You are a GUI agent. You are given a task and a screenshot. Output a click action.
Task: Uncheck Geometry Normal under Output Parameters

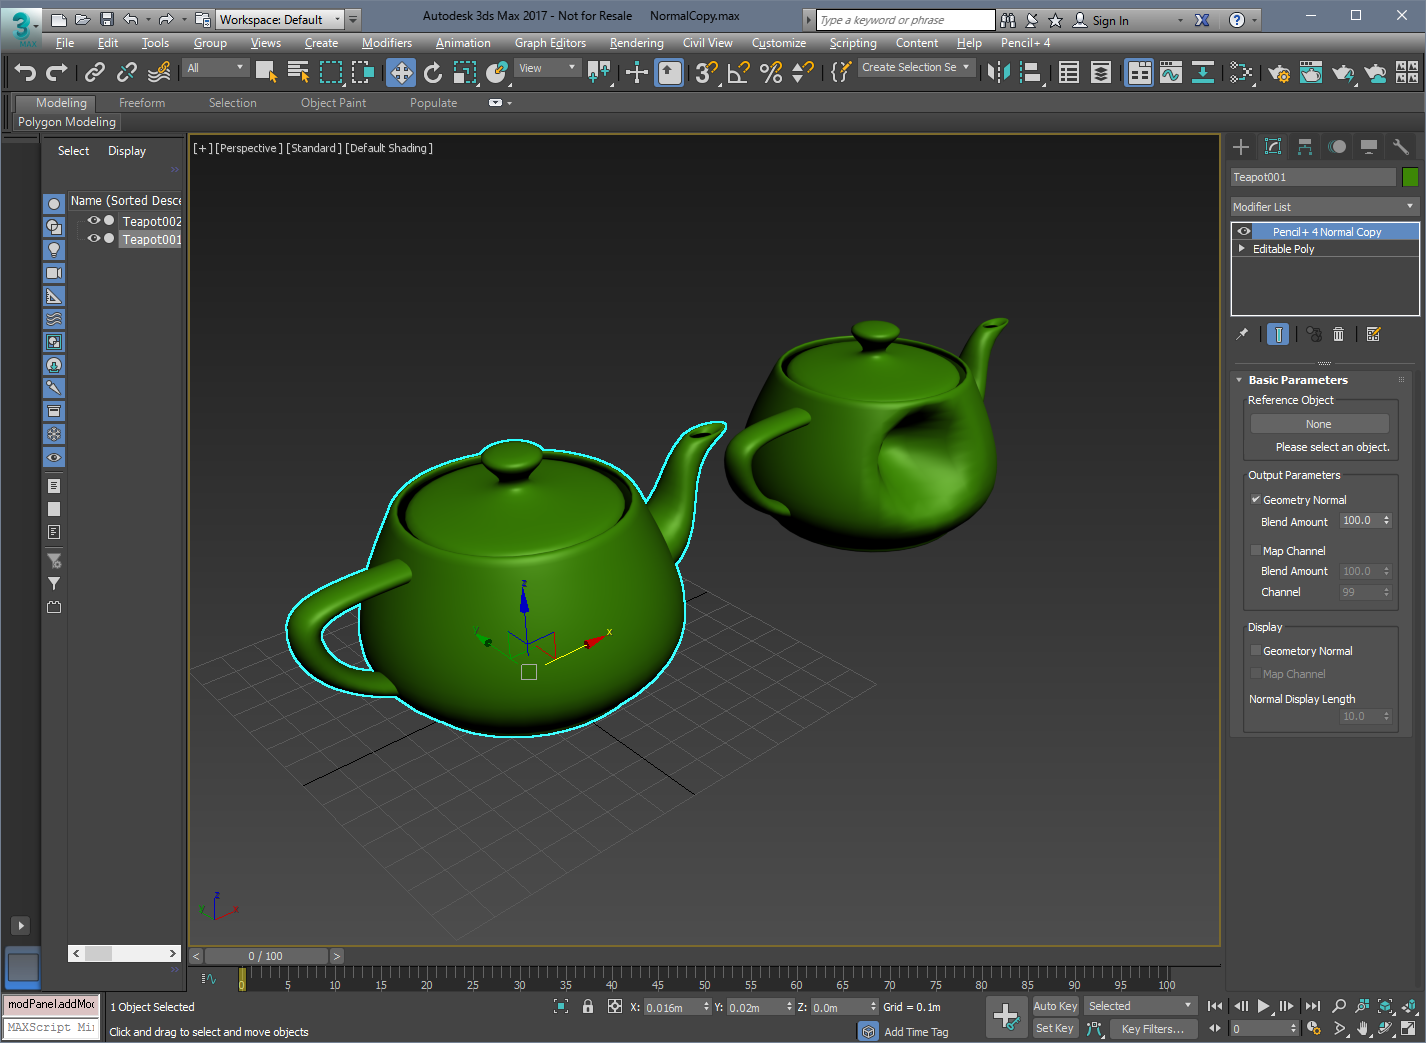(x=1255, y=499)
